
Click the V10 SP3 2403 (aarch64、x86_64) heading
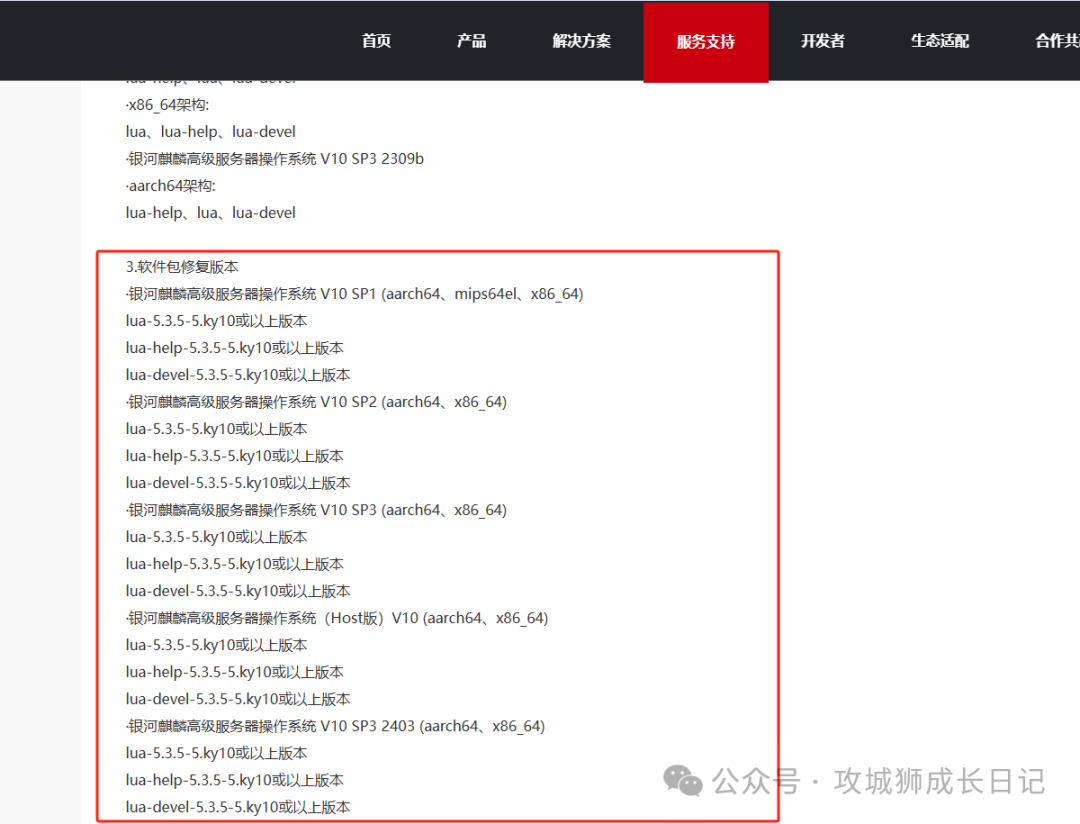335,726
